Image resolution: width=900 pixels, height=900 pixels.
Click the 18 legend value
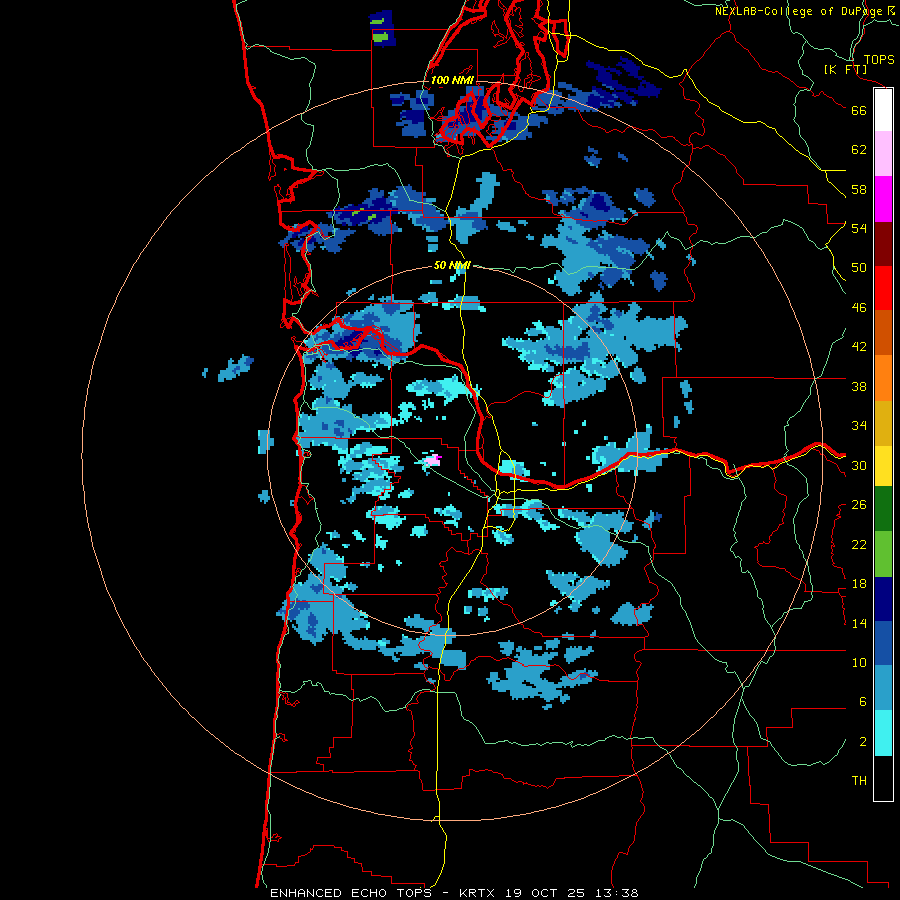coord(859,584)
